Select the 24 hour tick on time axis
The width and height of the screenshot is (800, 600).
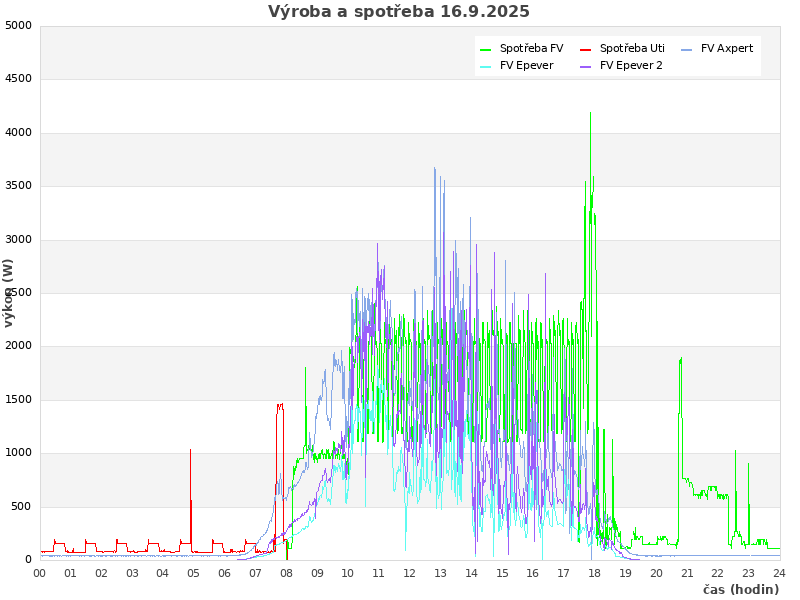click(779, 573)
